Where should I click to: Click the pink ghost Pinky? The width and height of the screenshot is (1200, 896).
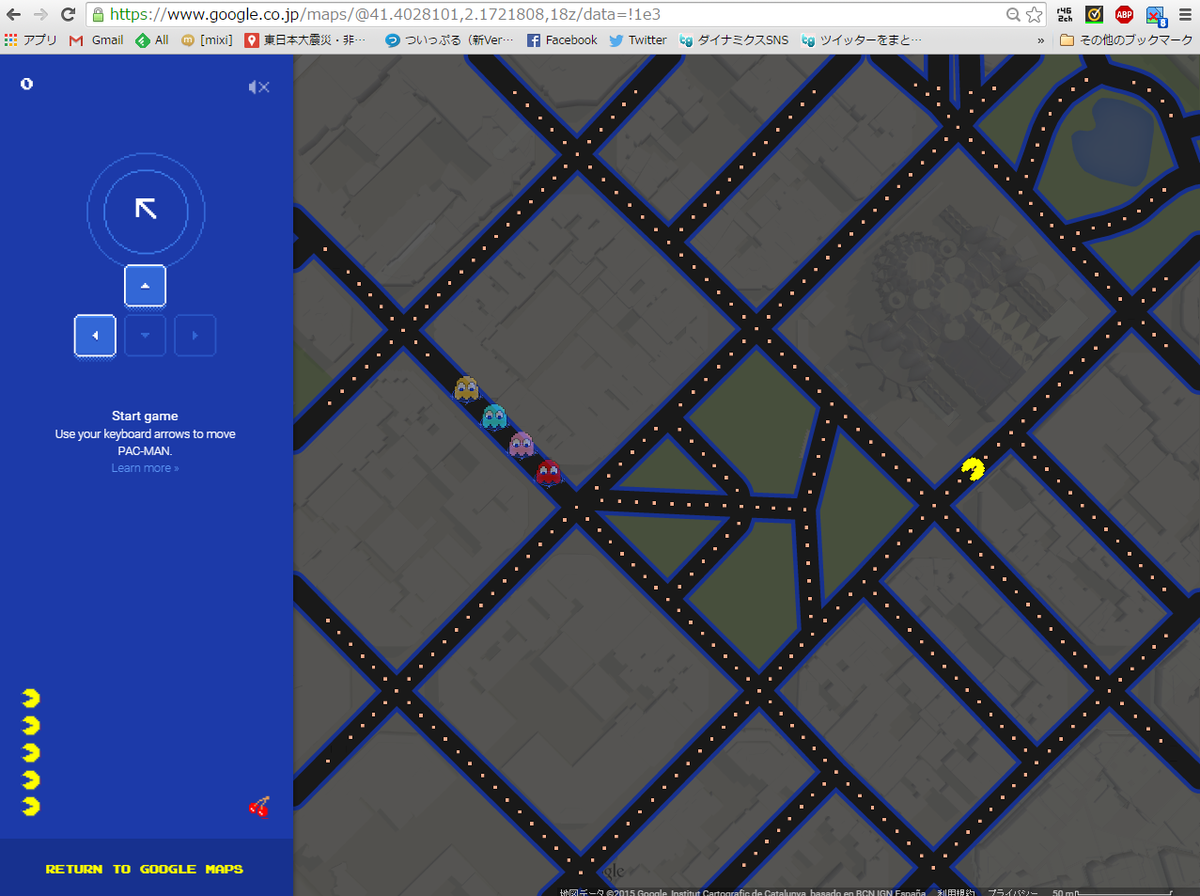(x=521, y=444)
